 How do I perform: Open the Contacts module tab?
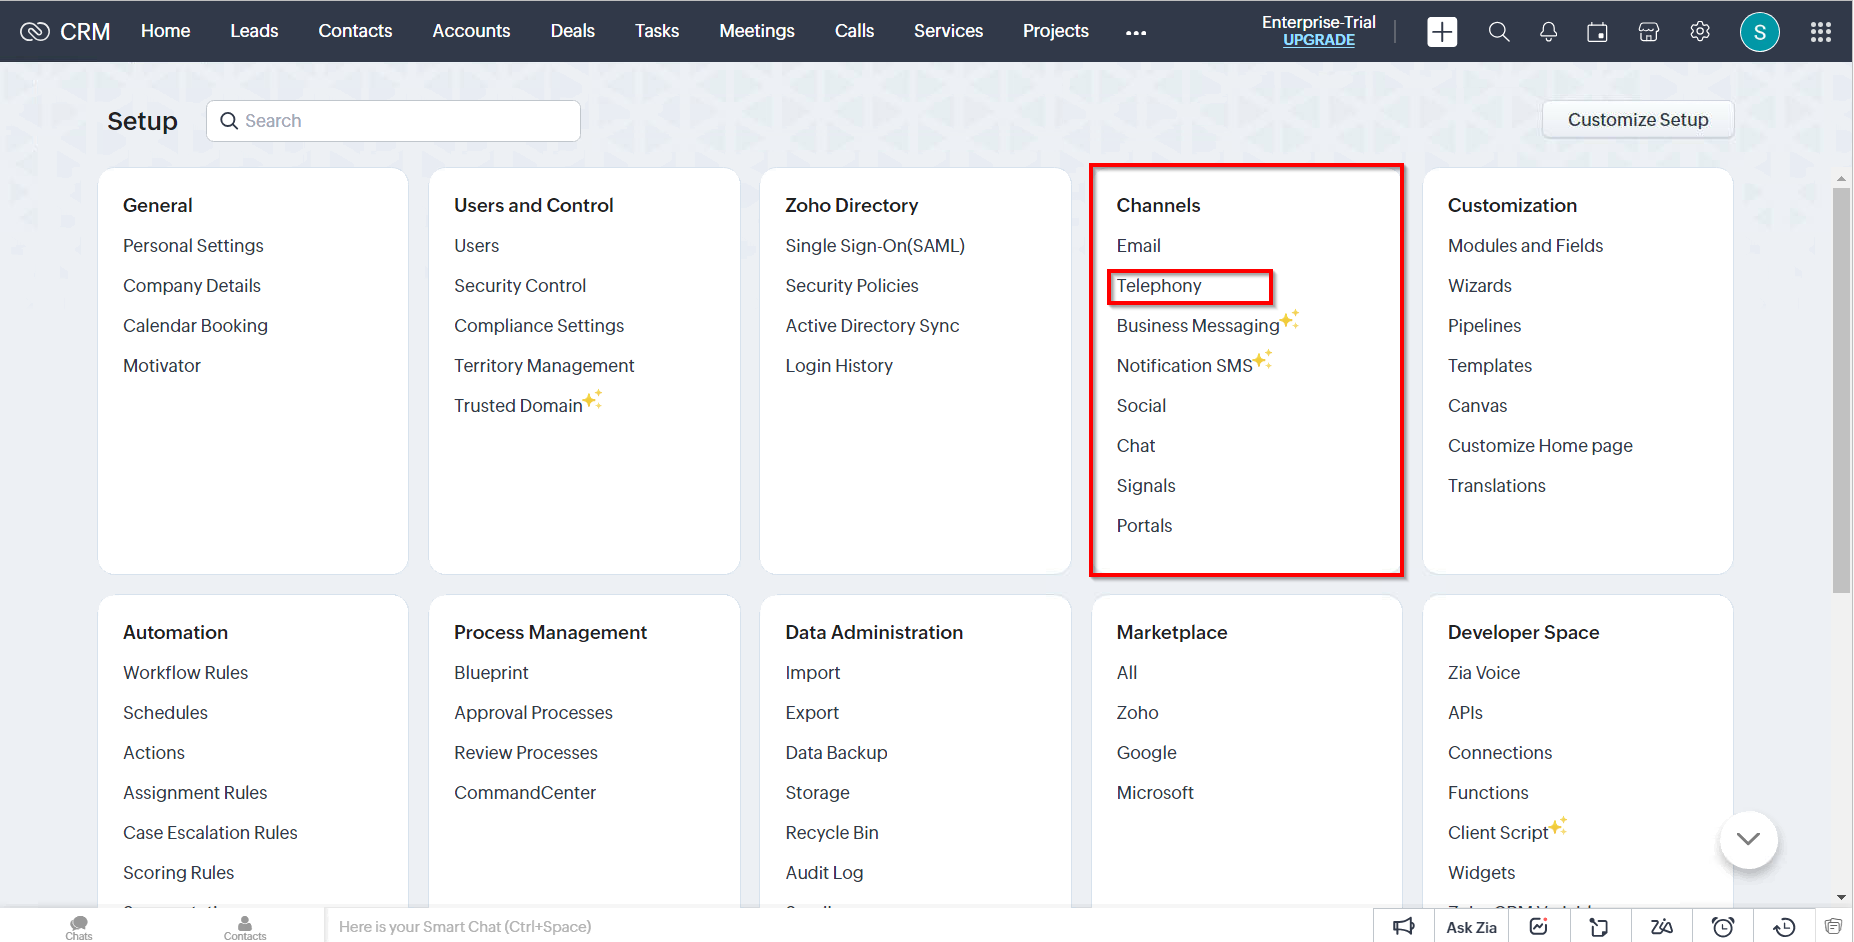click(x=355, y=31)
